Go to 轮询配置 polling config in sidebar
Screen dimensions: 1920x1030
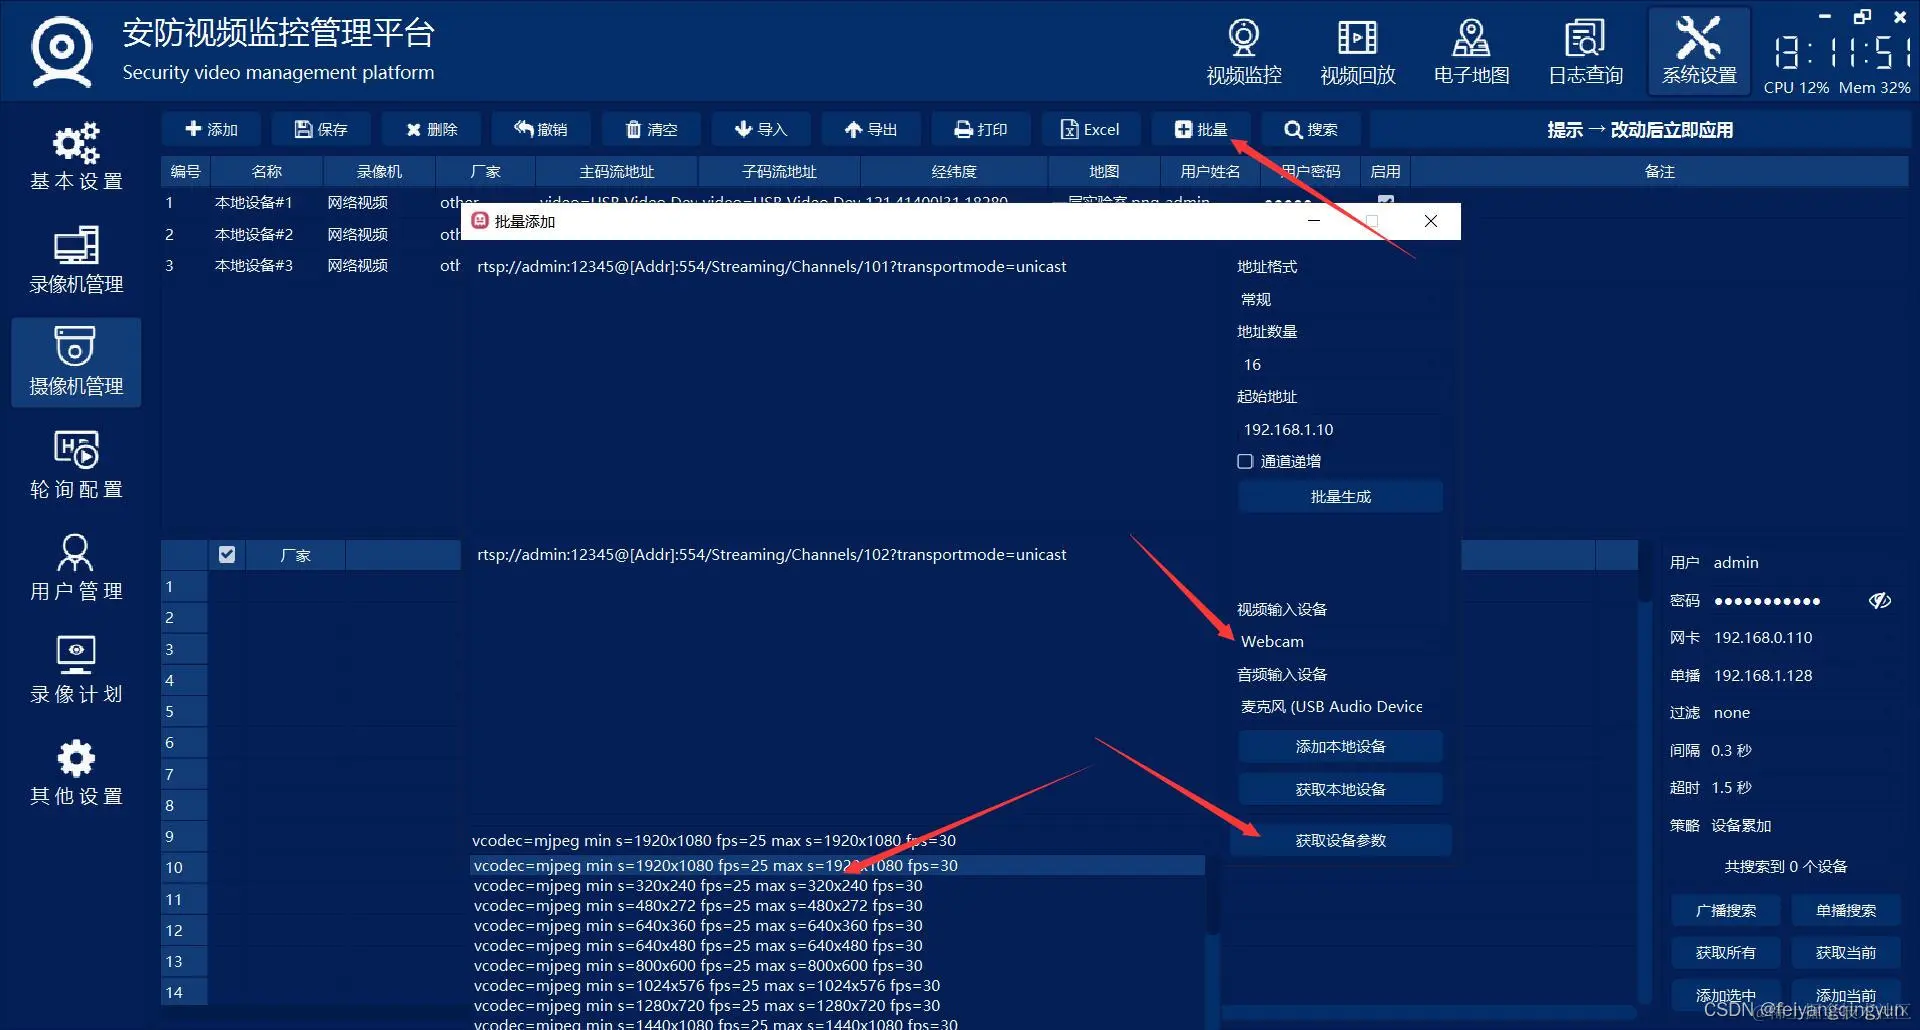tap(76, 464)
